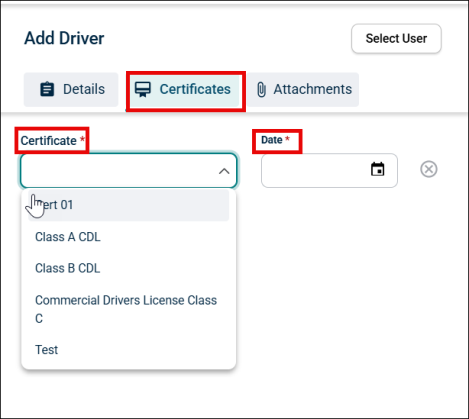
Task: Click the certificate icon on Certificates tab
Action: coord(143,89)
